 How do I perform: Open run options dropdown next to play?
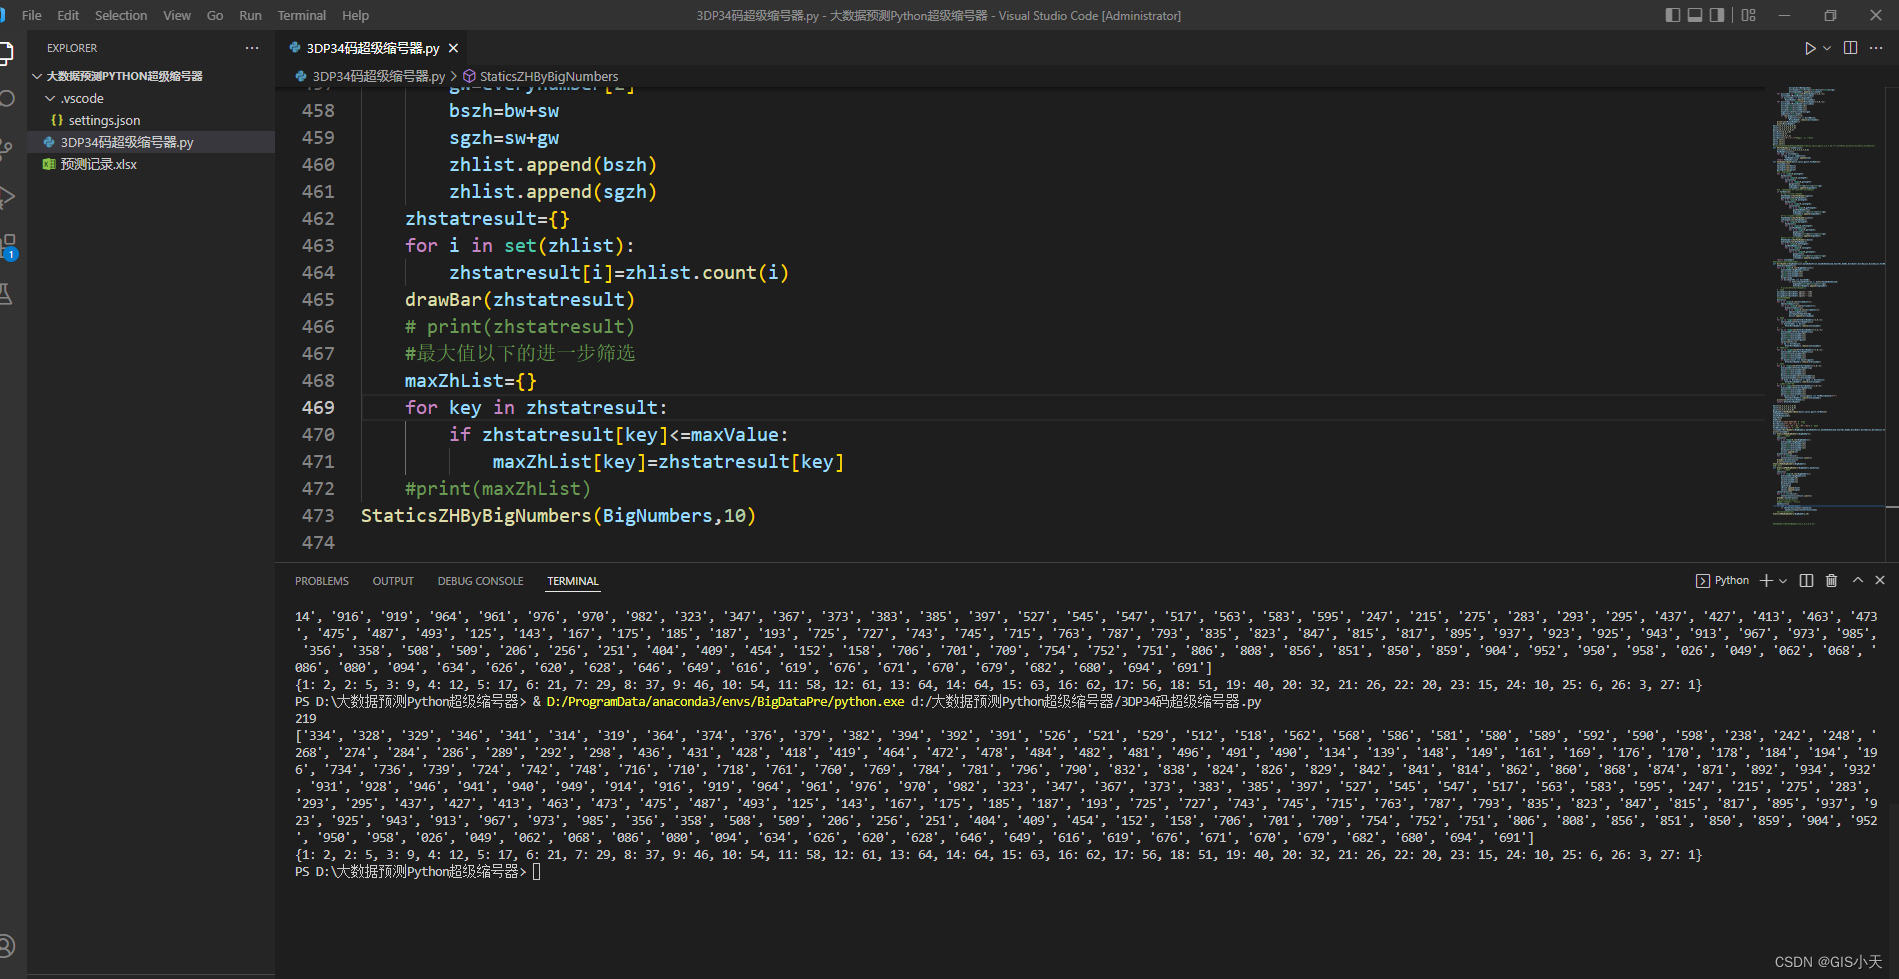(1827, 48)
